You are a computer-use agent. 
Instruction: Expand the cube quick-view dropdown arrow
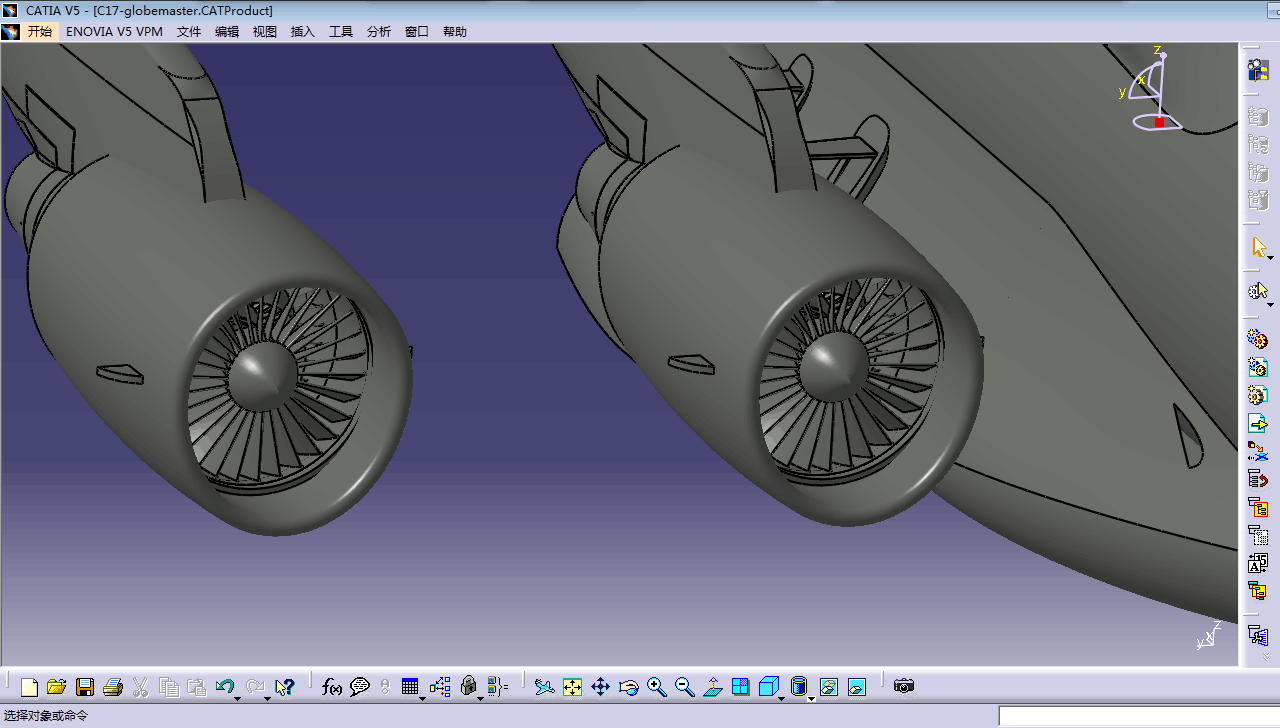[x=781, y=697]
